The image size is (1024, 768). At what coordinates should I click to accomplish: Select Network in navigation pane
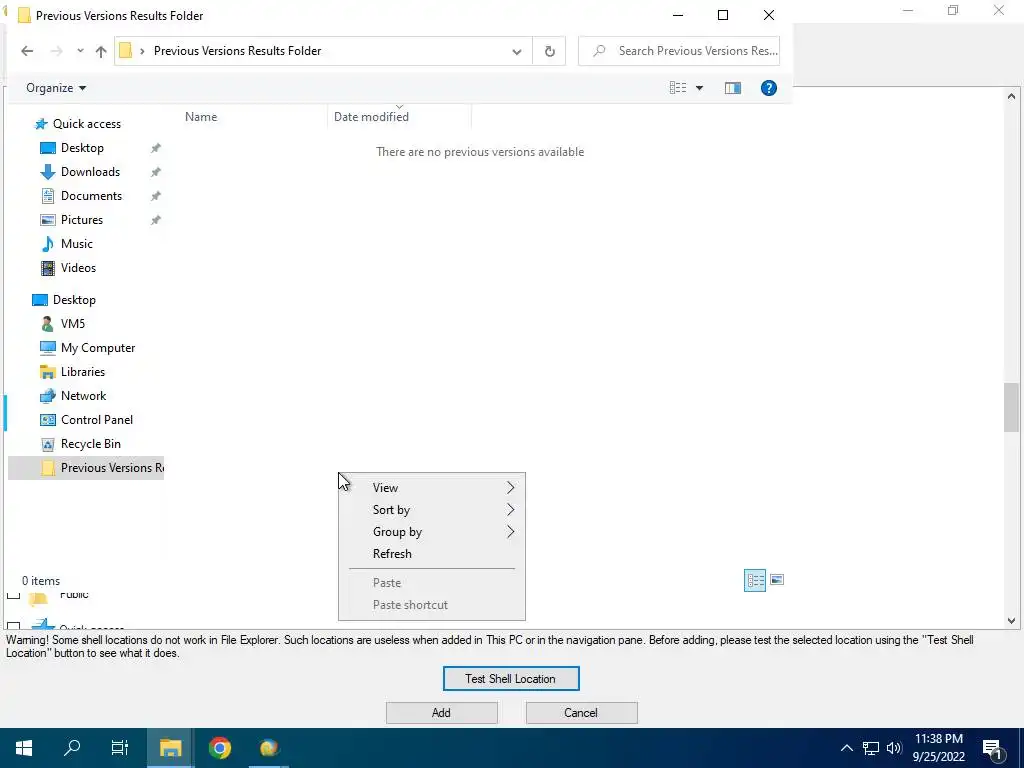click(83, 396)
